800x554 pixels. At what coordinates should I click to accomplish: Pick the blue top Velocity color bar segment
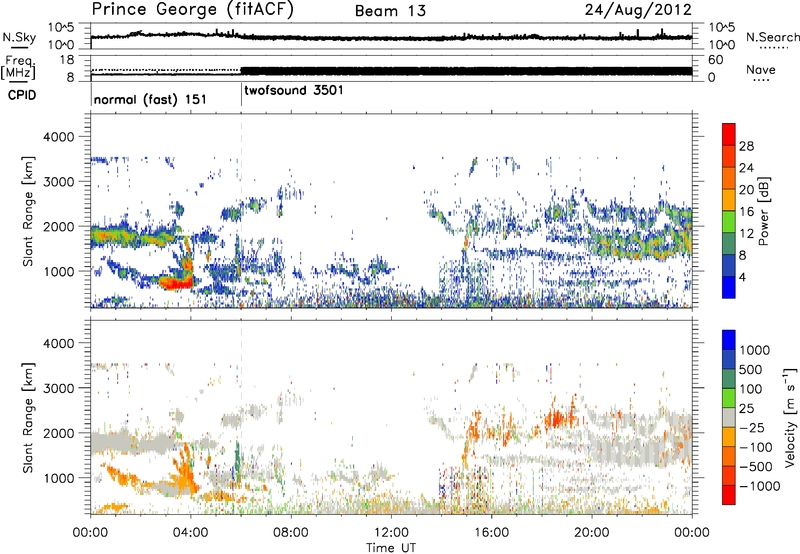point(729,340)
